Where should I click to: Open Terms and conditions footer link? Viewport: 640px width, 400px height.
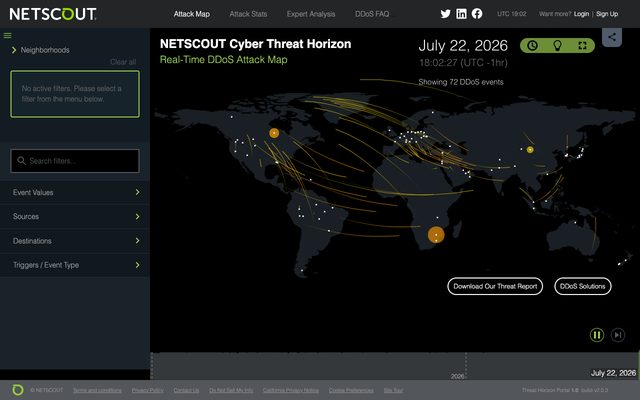pyautogui.click(x=97, y=390)
